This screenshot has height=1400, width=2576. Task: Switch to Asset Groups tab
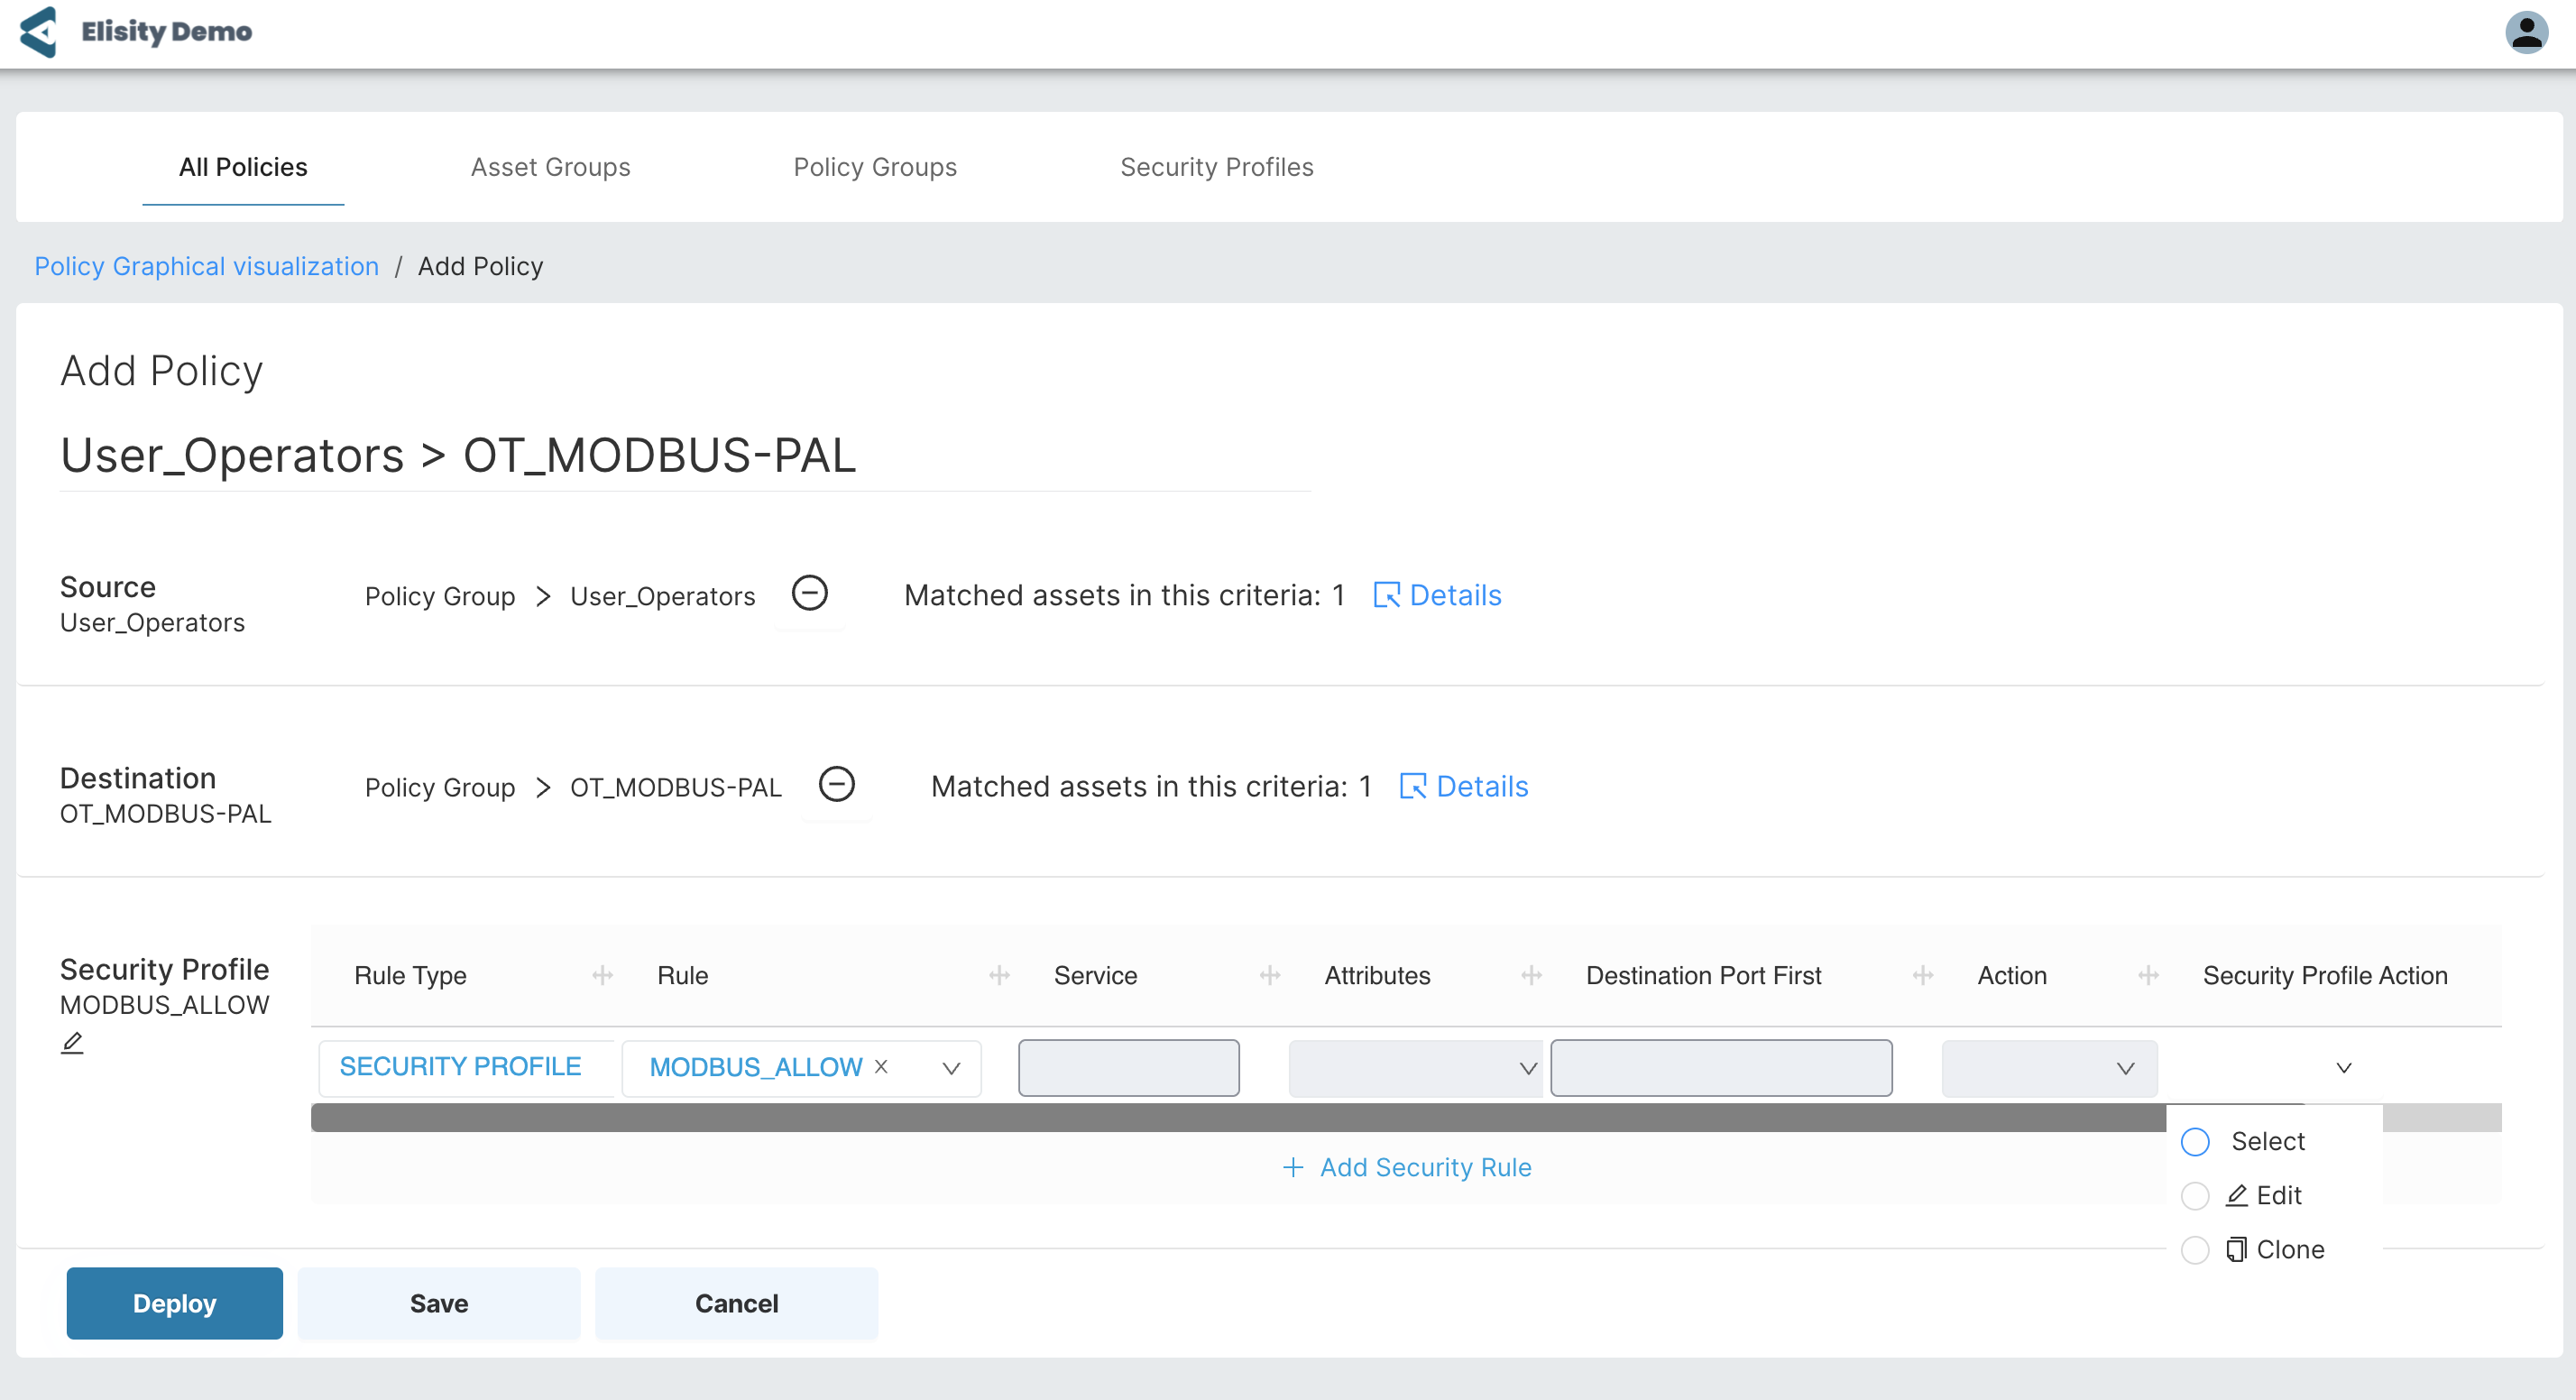click(x=550, y=167)
